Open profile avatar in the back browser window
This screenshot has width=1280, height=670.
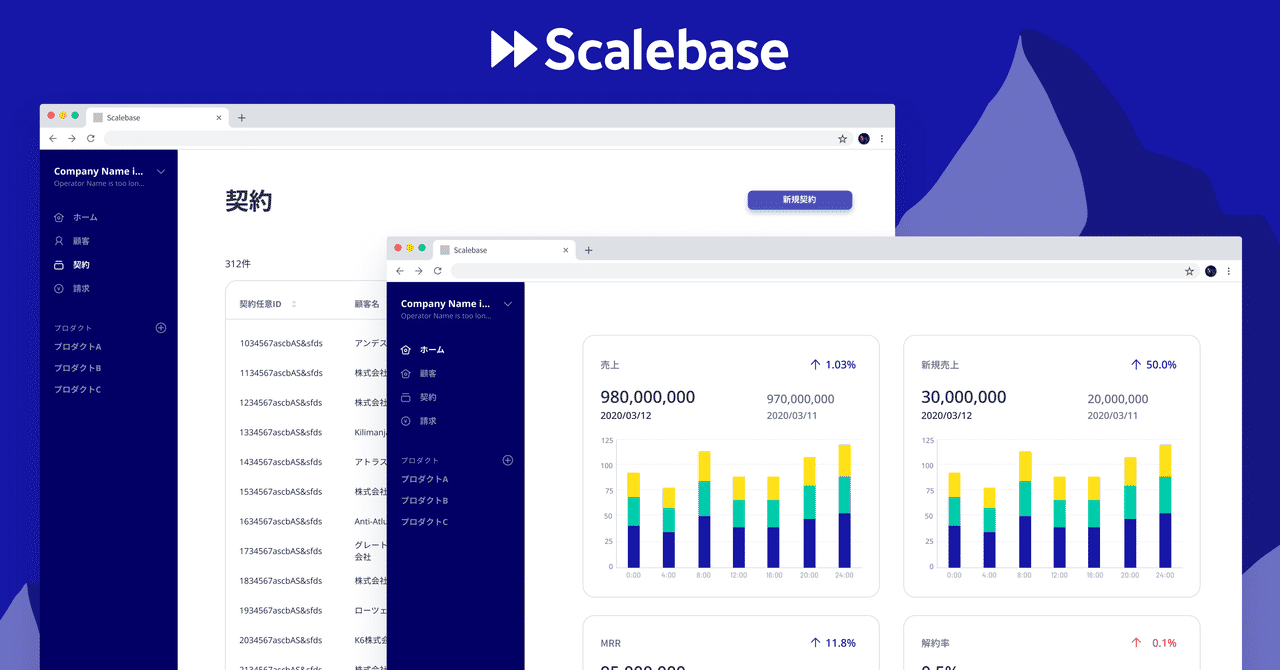pyautogui.click(x=863, y=139)
